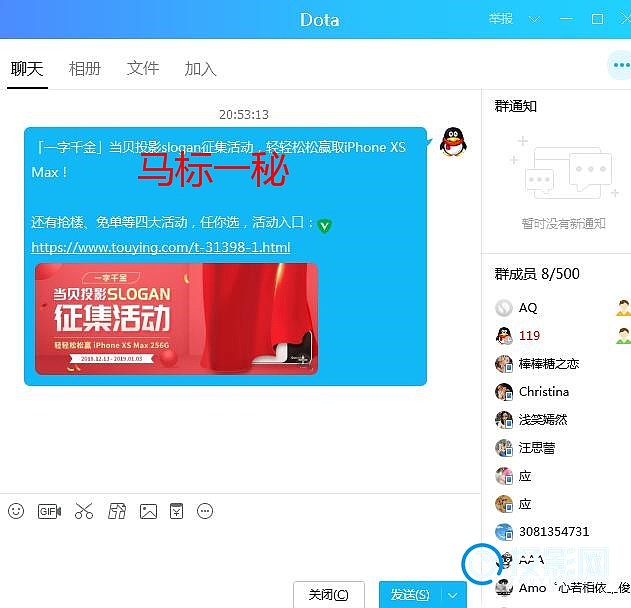Select member name 3081354731
This screenshot has width=631, height=608.
pyautogui.click(x=554, y=532)
